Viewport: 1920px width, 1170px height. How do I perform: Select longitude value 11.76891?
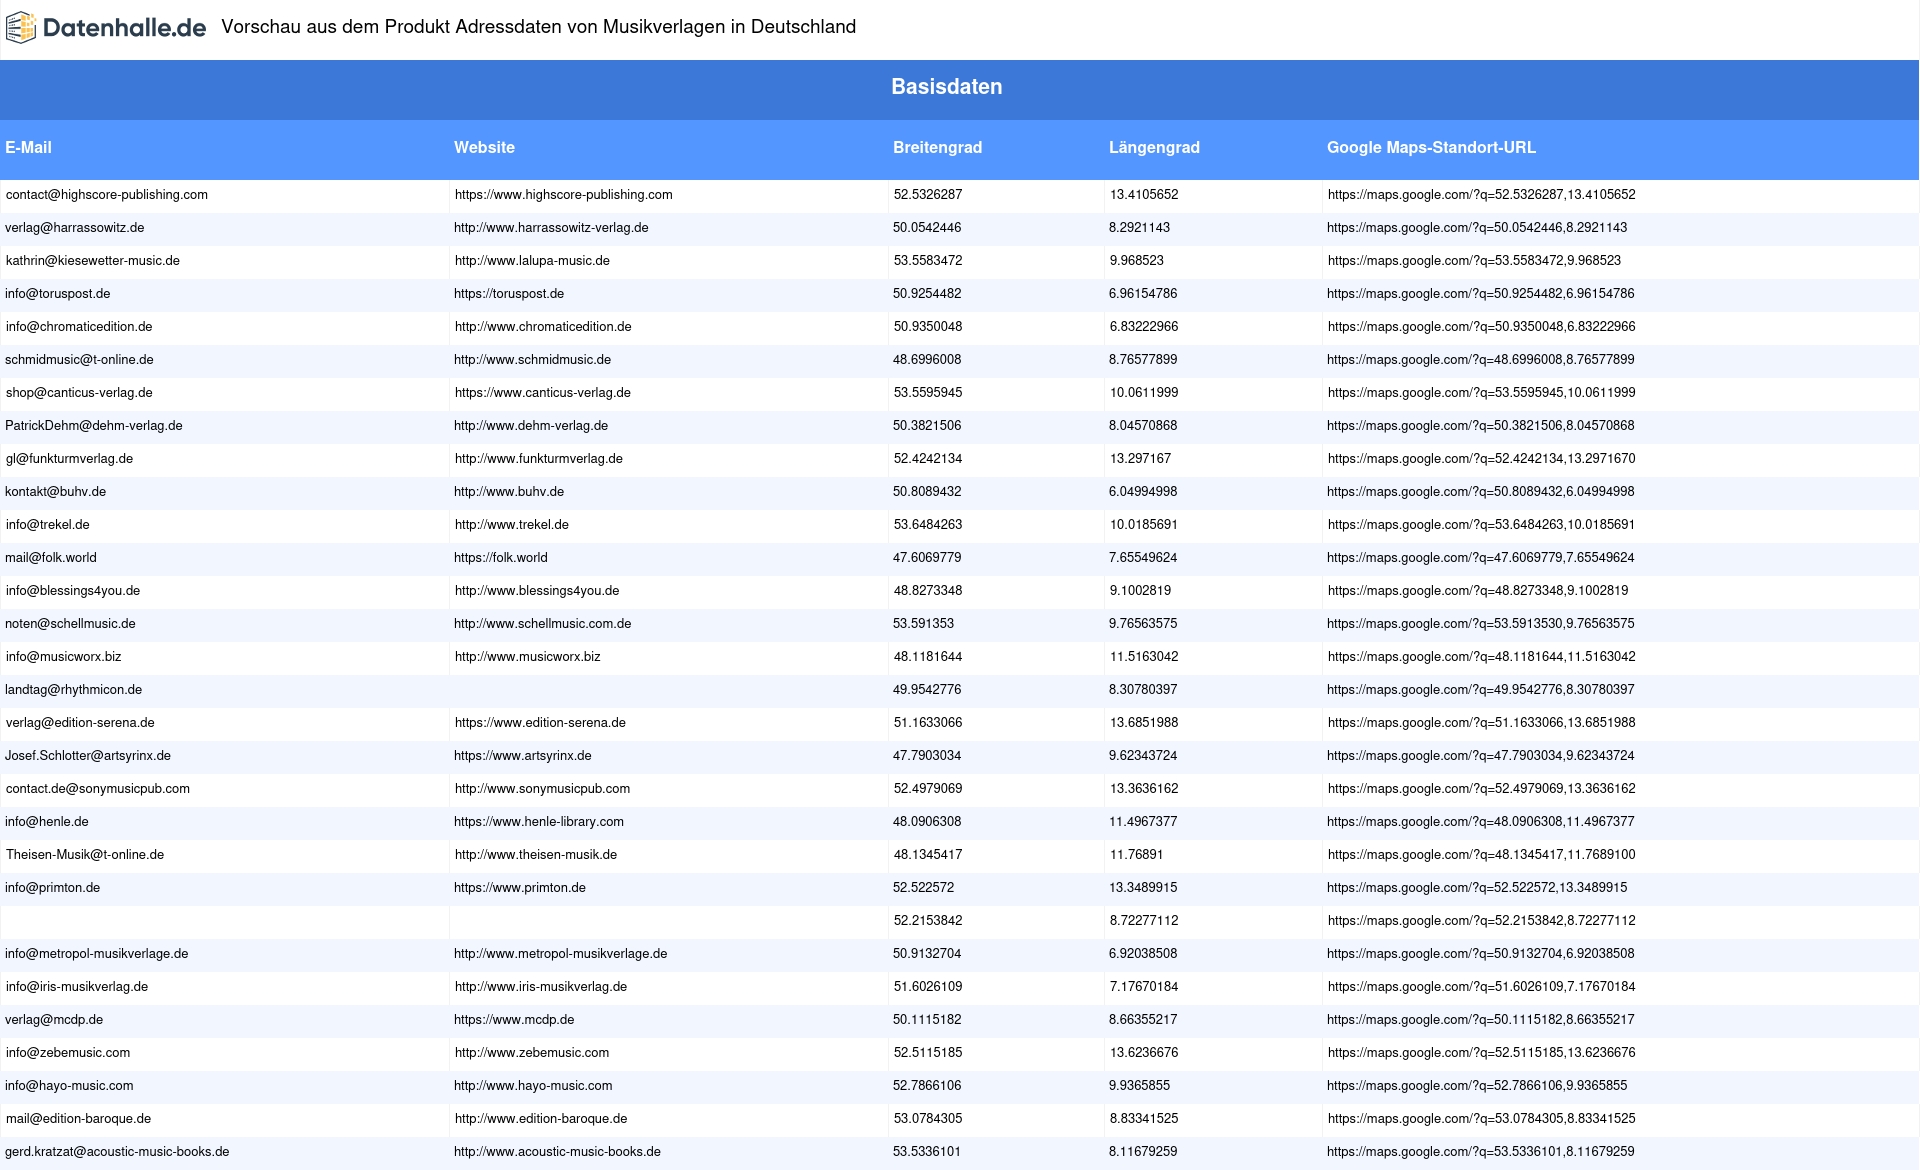1137,855
